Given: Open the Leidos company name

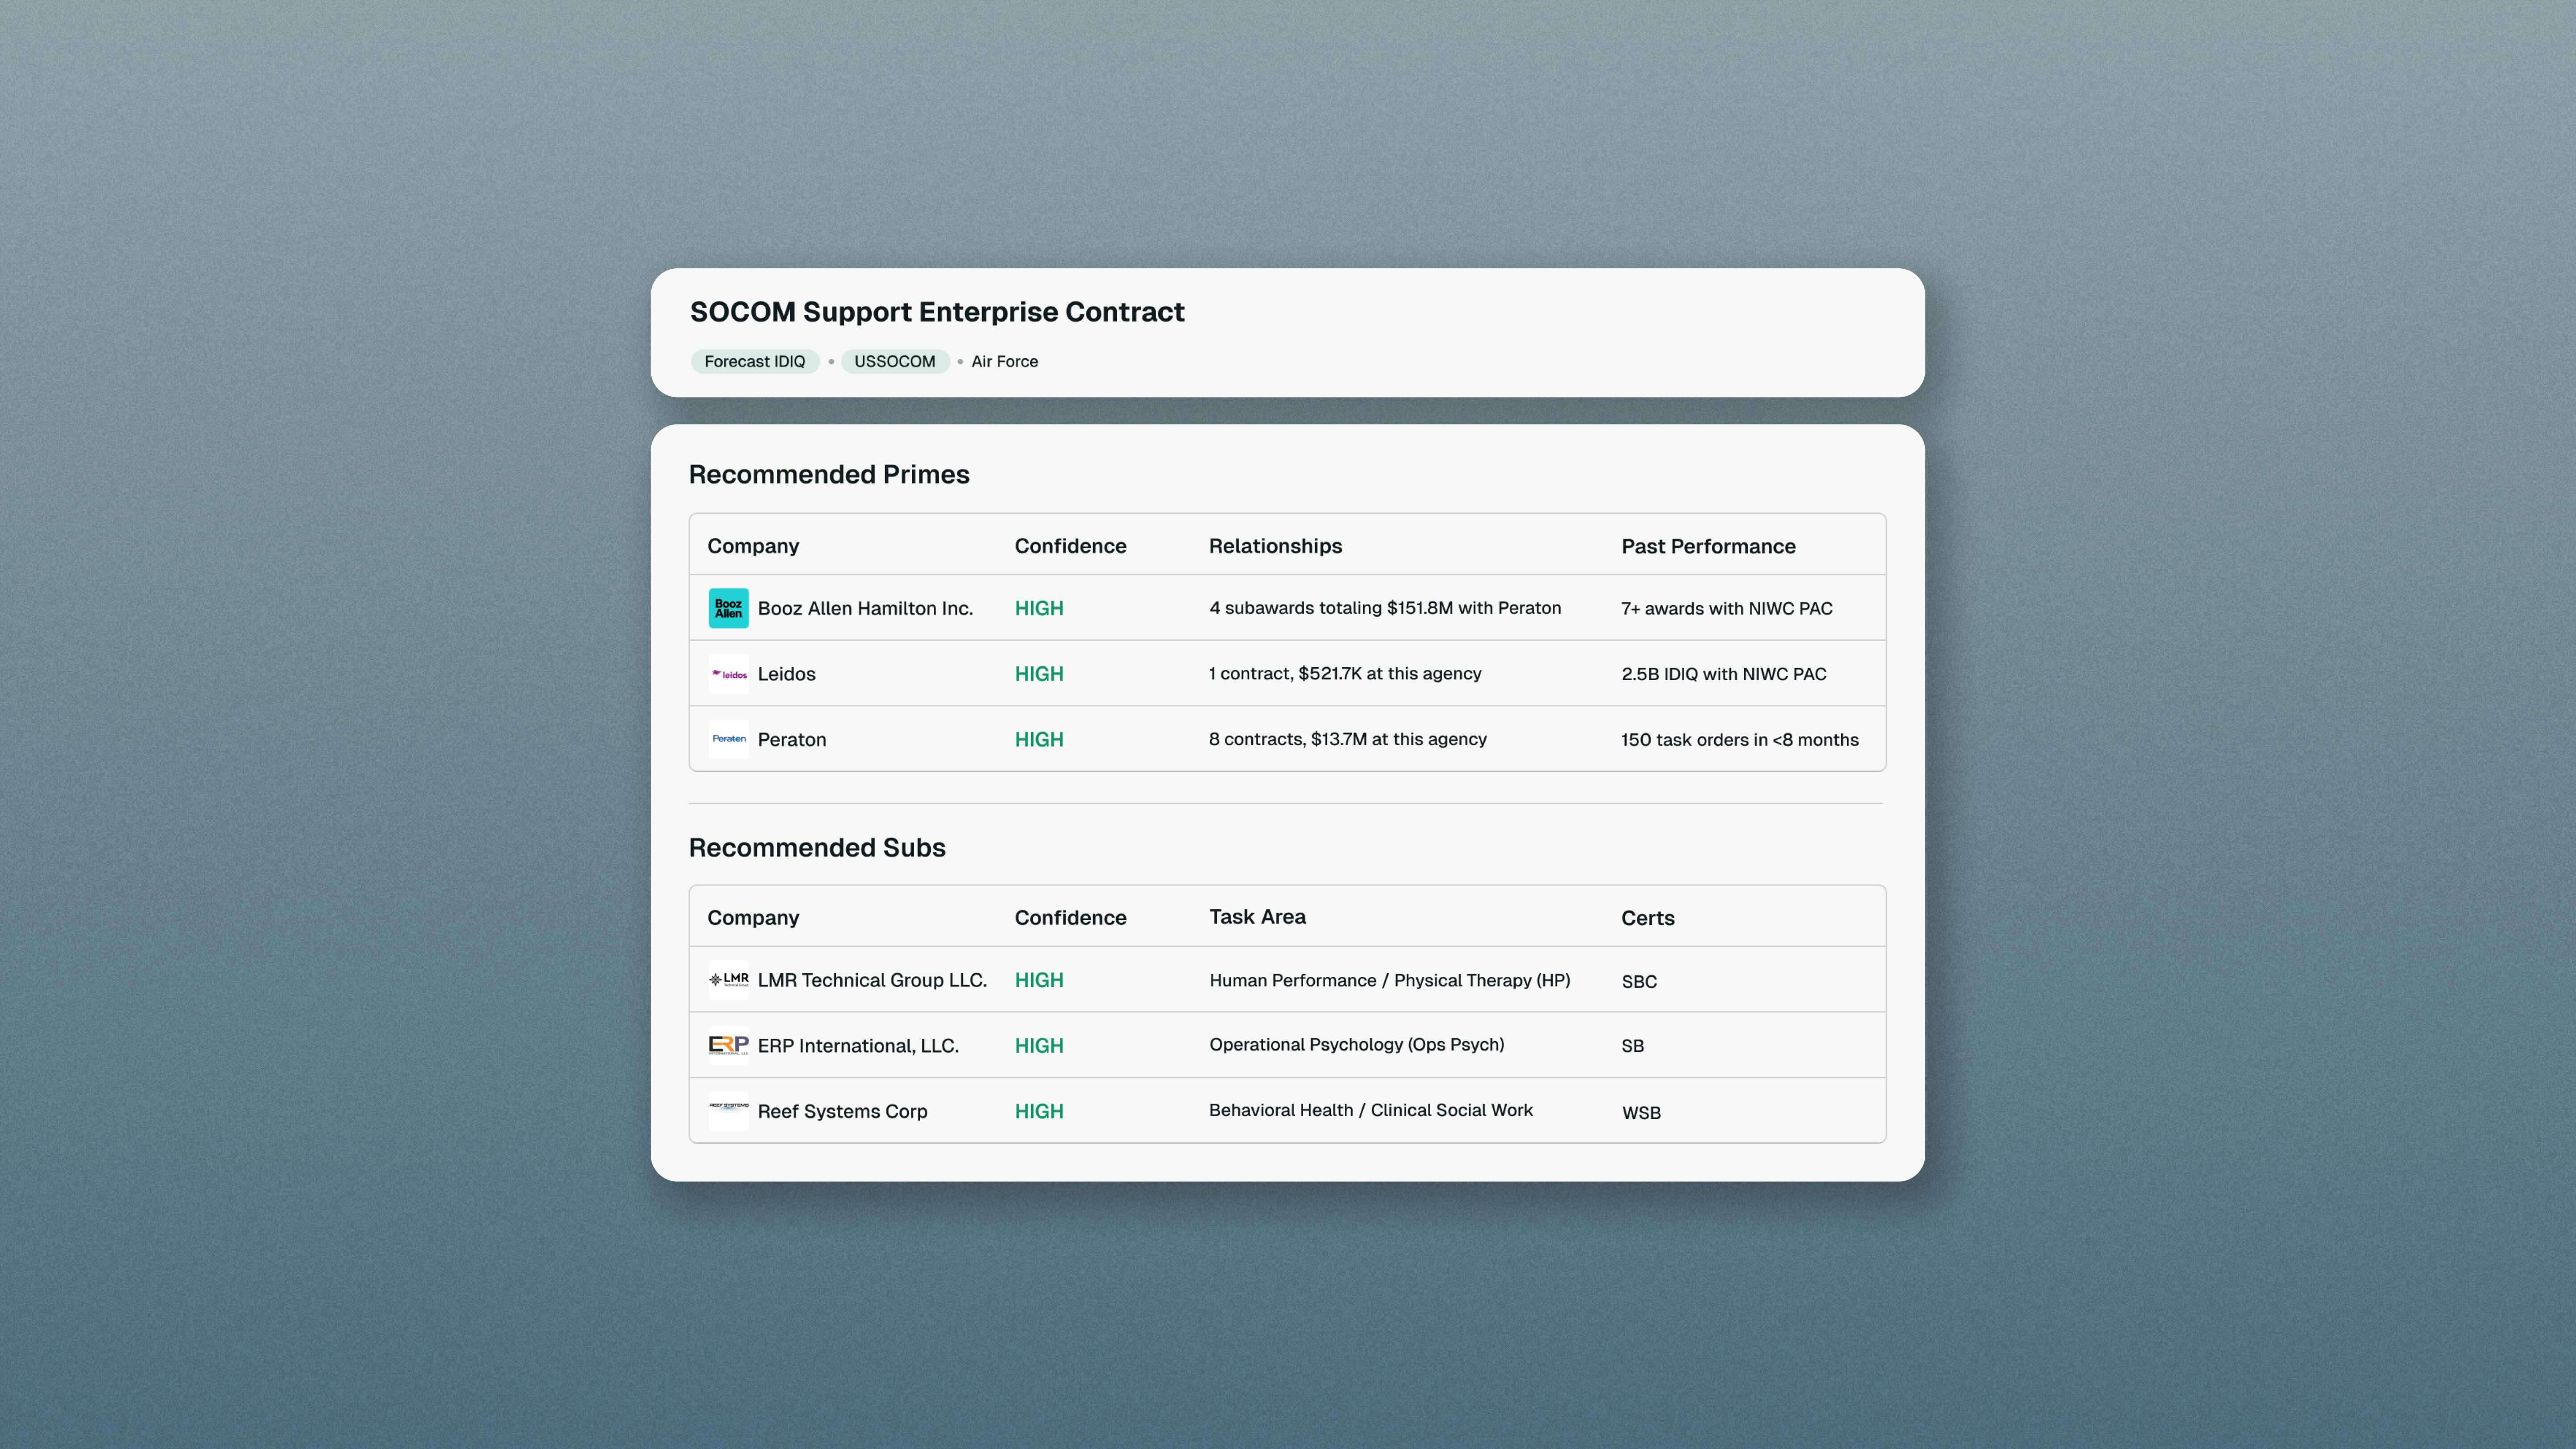Looking at the screenshot, I should coord(786,674).
